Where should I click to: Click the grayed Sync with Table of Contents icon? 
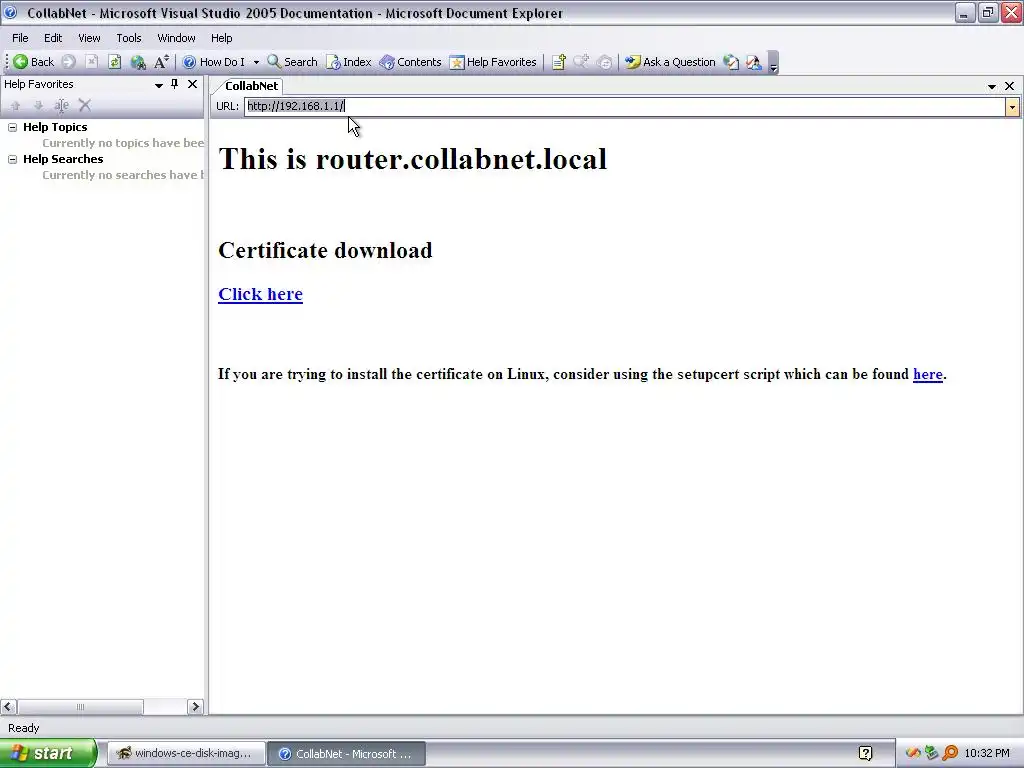[605, 62]
